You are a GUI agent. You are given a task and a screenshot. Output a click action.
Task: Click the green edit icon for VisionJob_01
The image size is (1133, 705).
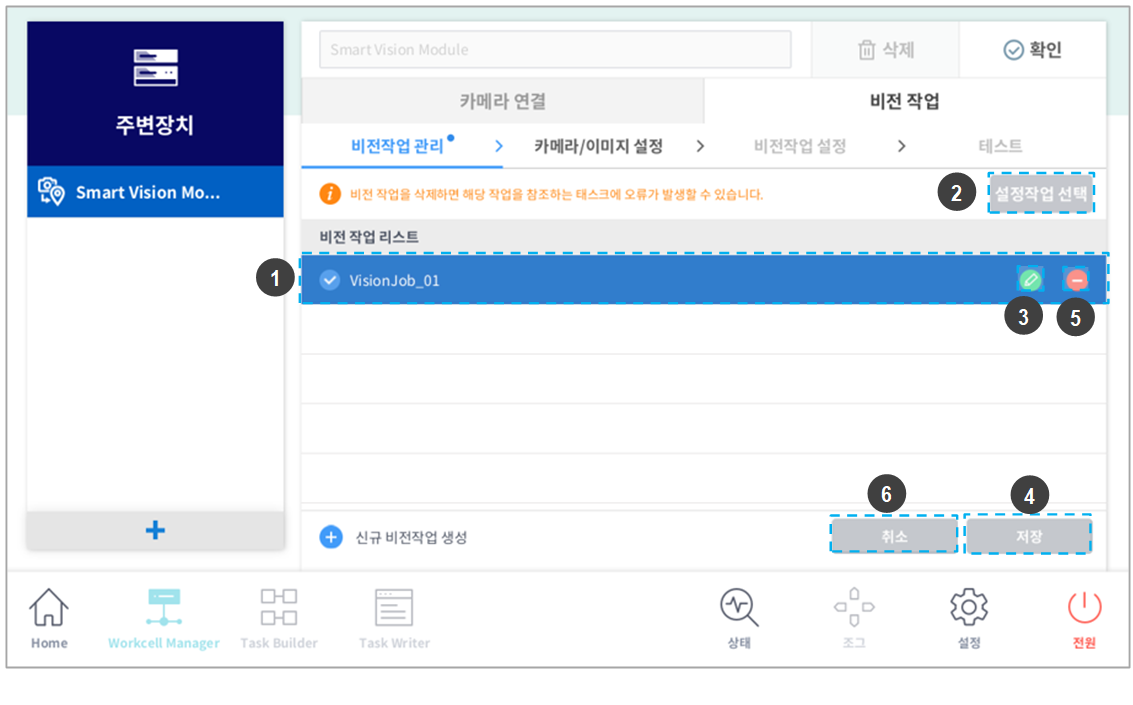[x=1029, y=280]
